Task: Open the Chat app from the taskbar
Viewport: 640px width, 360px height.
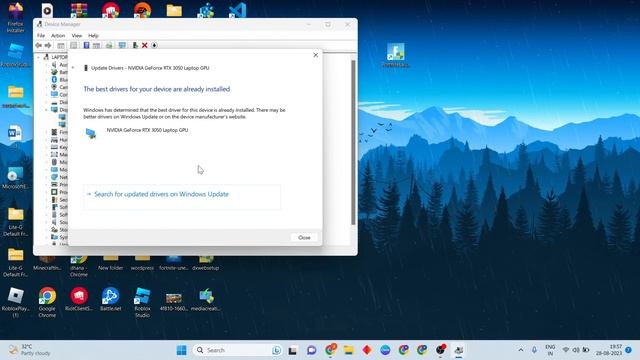Action: [311, 350]
